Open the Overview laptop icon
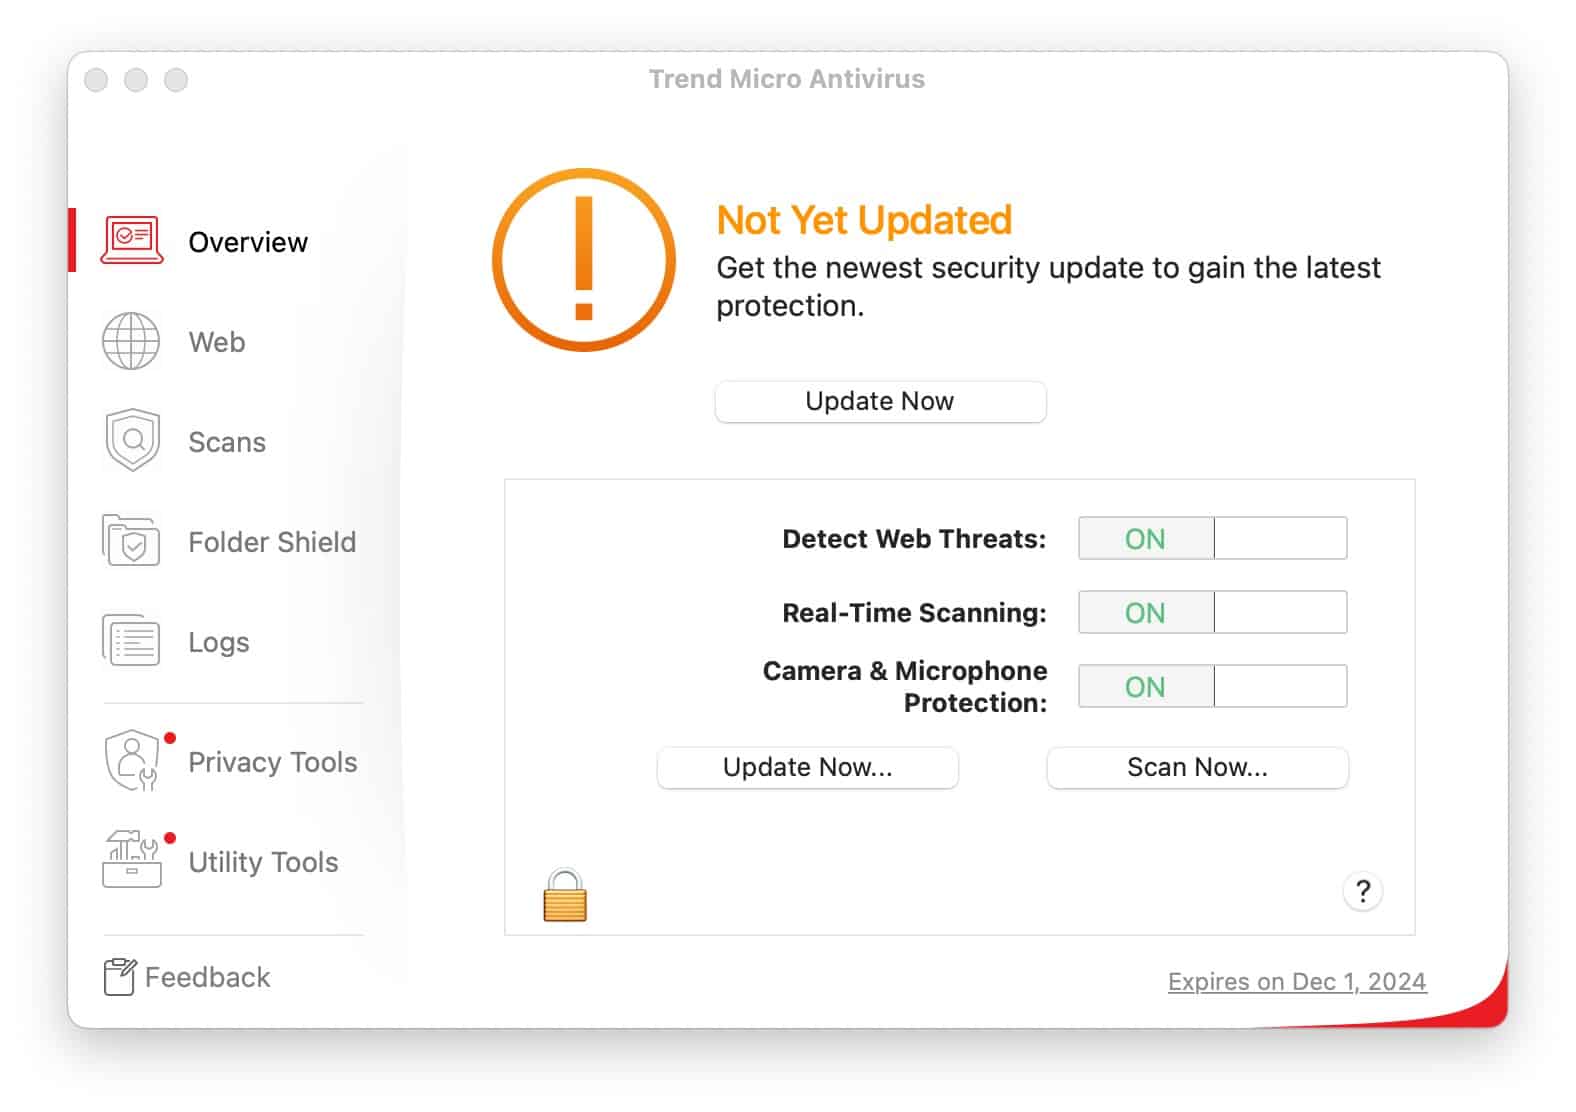This screenshot has height=1112, width=1576. [x=131, y=241]
